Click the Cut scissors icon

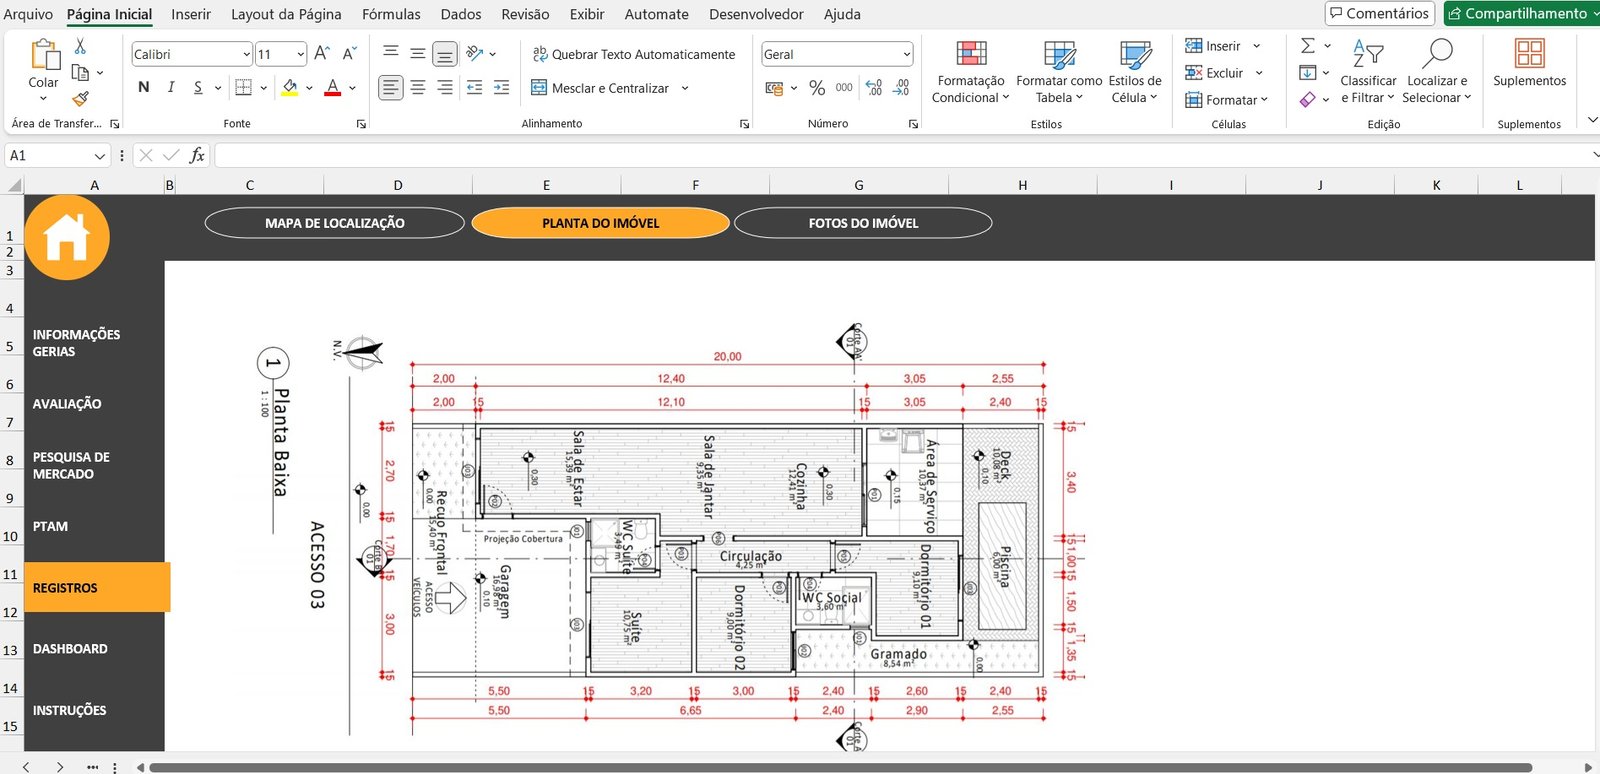click(80, 47)
